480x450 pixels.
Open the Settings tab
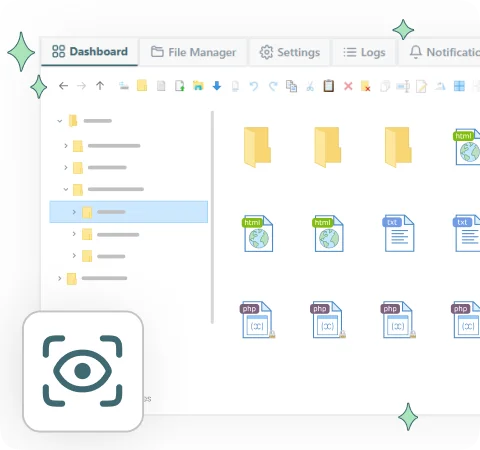[290, 52]
